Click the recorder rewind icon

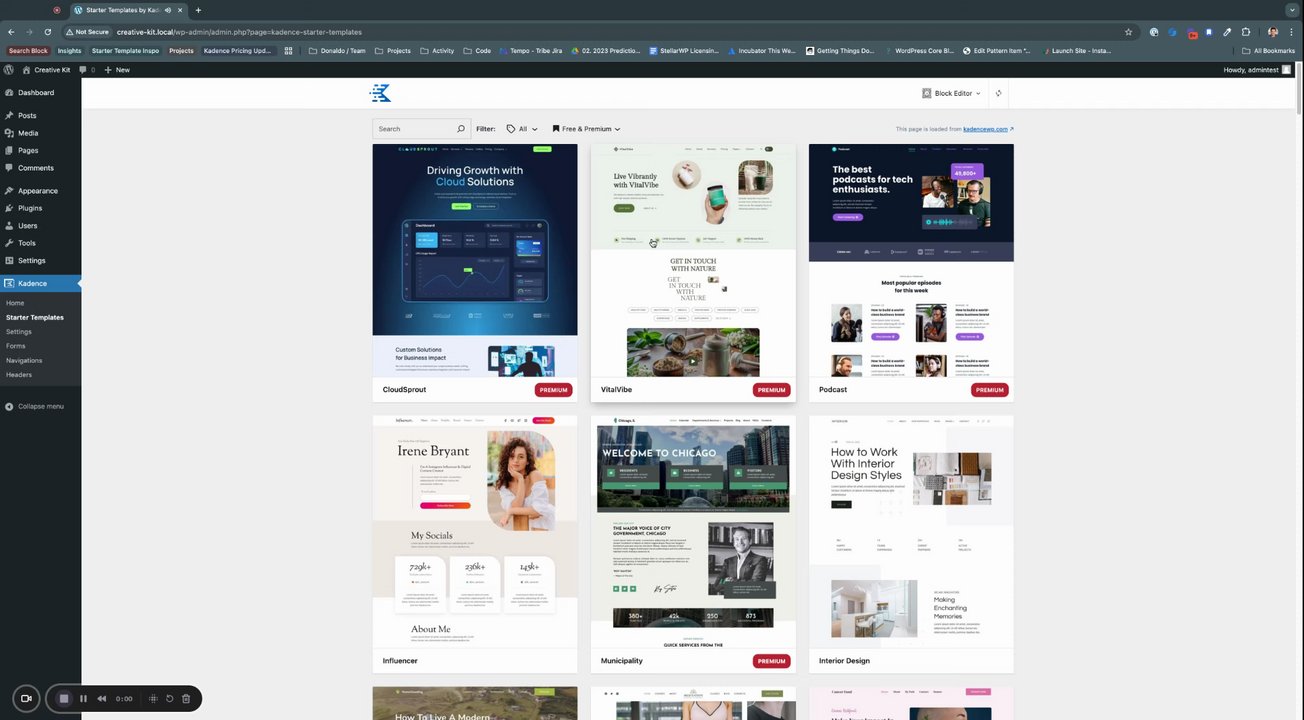pyautogui.click(x=101, y=699)
